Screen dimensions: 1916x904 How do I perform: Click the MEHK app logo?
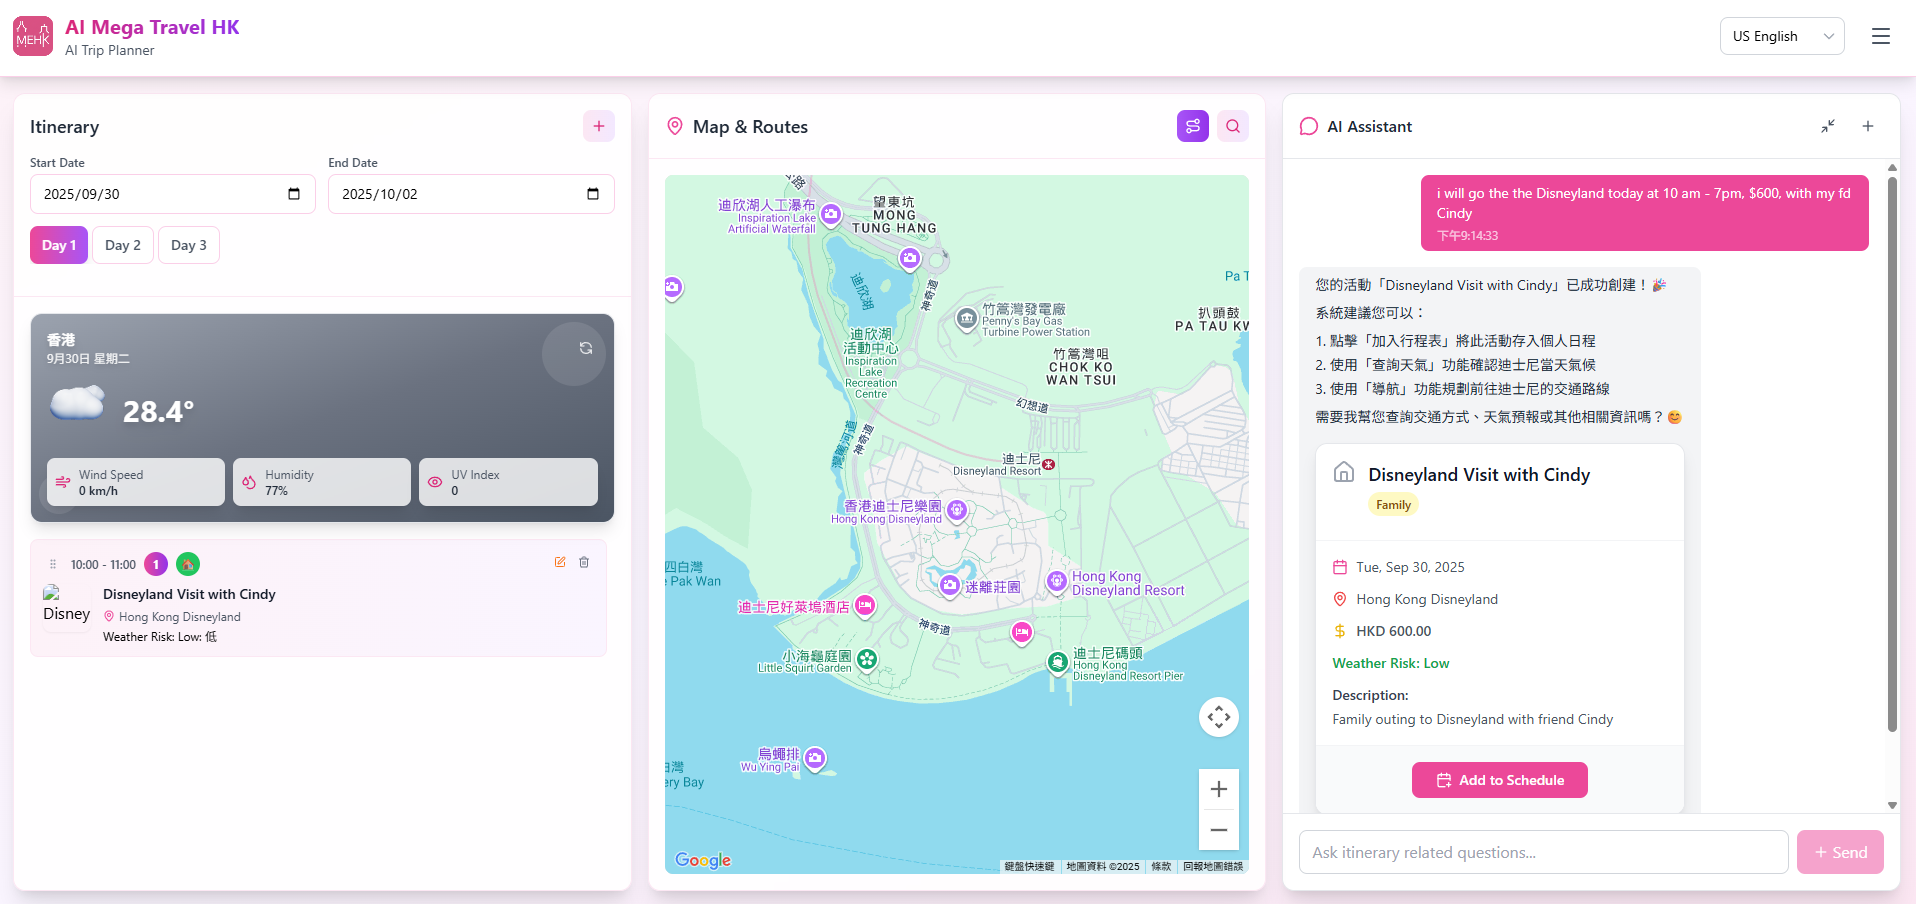coord(33,36)
